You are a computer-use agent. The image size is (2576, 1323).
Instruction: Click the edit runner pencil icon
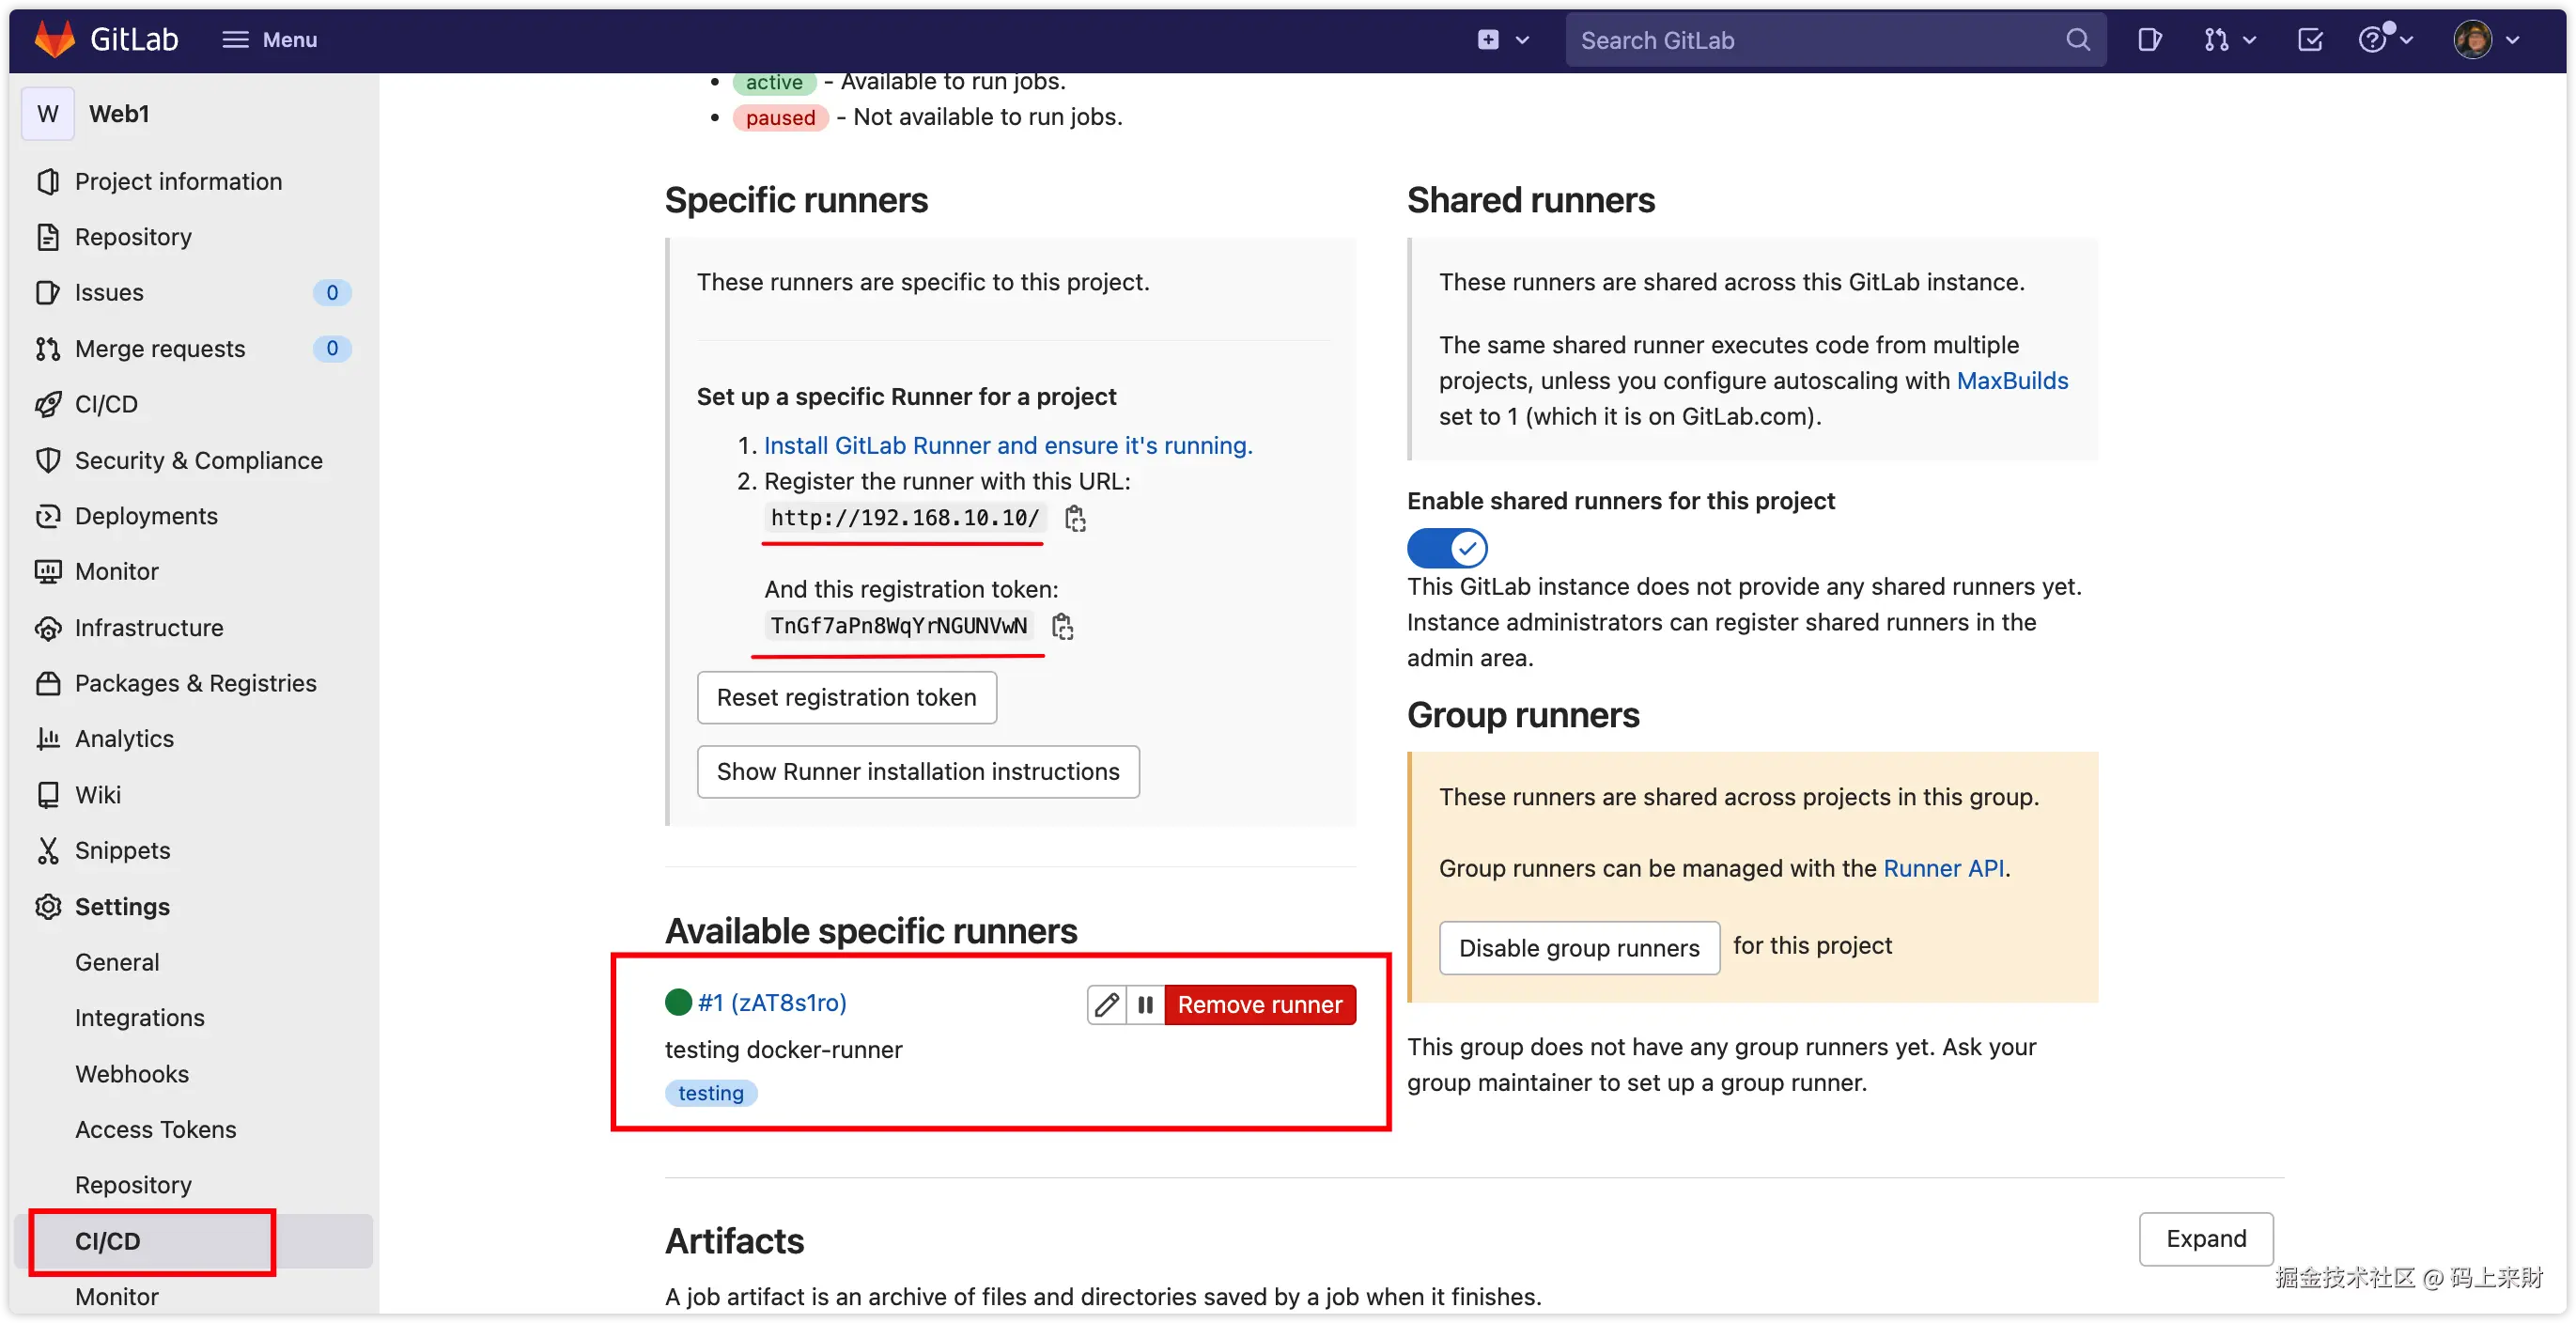tap(1106, 1004)
